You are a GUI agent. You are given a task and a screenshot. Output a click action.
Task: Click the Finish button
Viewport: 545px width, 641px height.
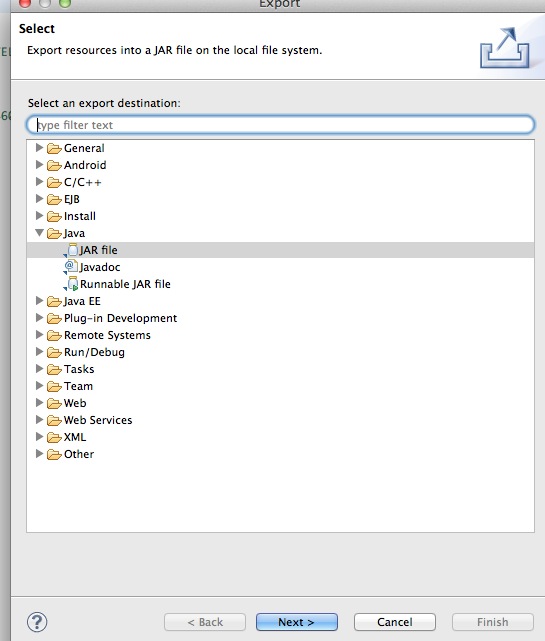(x=493, y=622)
